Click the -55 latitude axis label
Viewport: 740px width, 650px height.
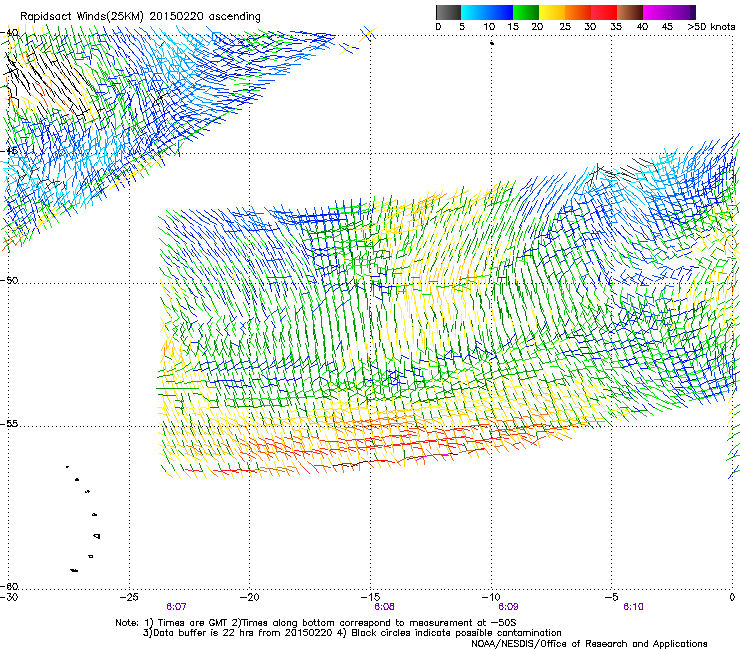tap(9, 424)
